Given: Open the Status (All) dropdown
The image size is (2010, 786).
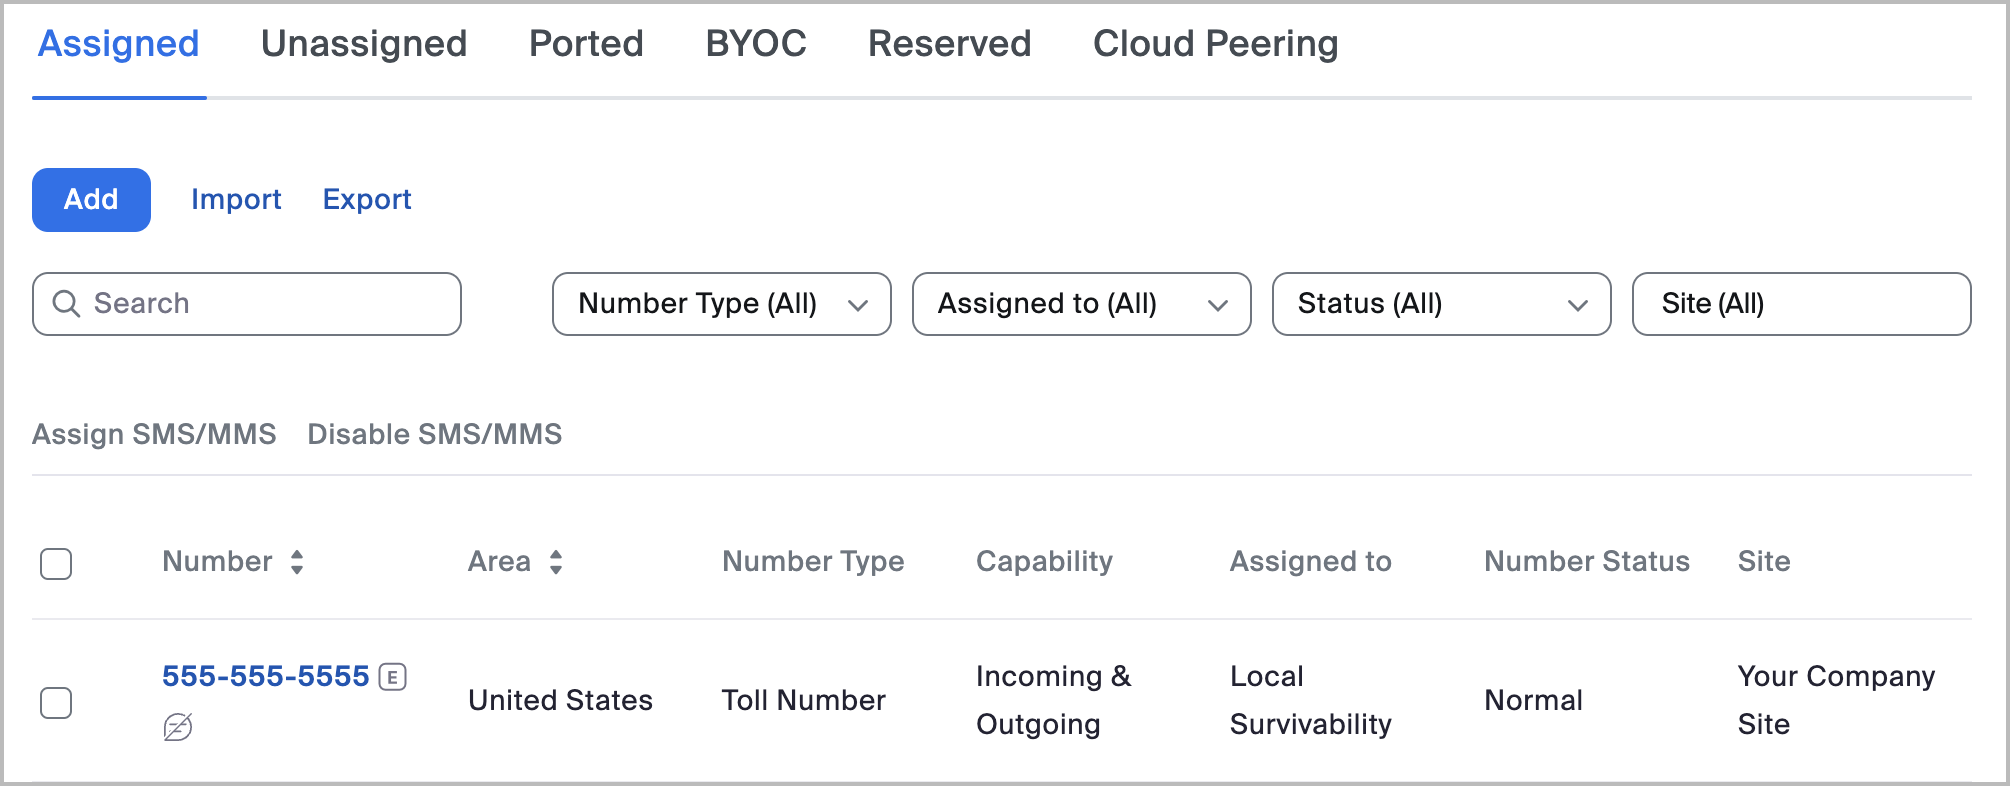Looking at the screenshot, I should pyautogui.click(x=1441, y=304).
